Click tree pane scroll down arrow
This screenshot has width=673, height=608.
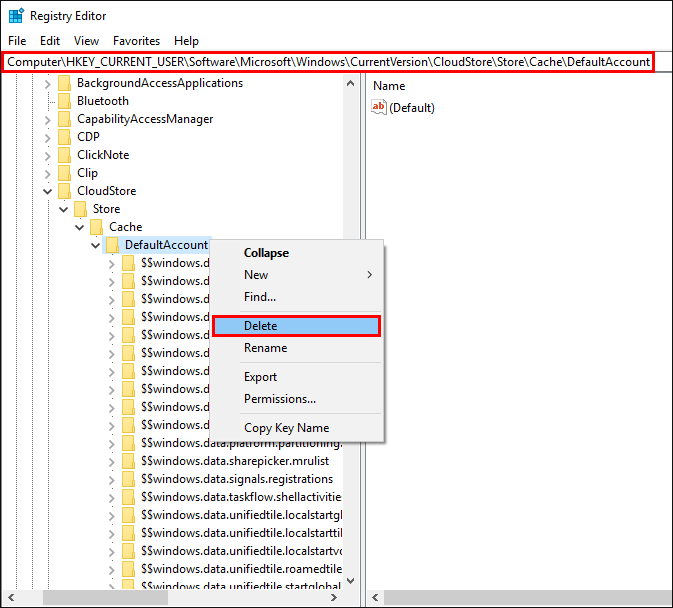tap(351, 581)
